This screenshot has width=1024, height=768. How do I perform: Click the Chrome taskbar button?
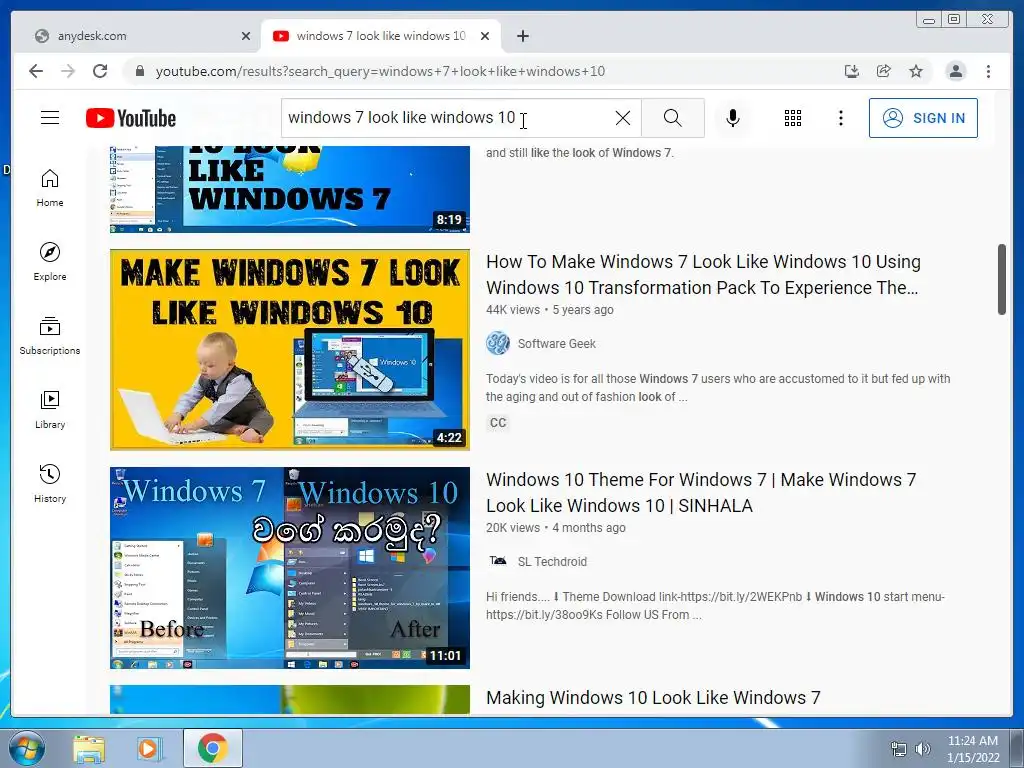213,748
